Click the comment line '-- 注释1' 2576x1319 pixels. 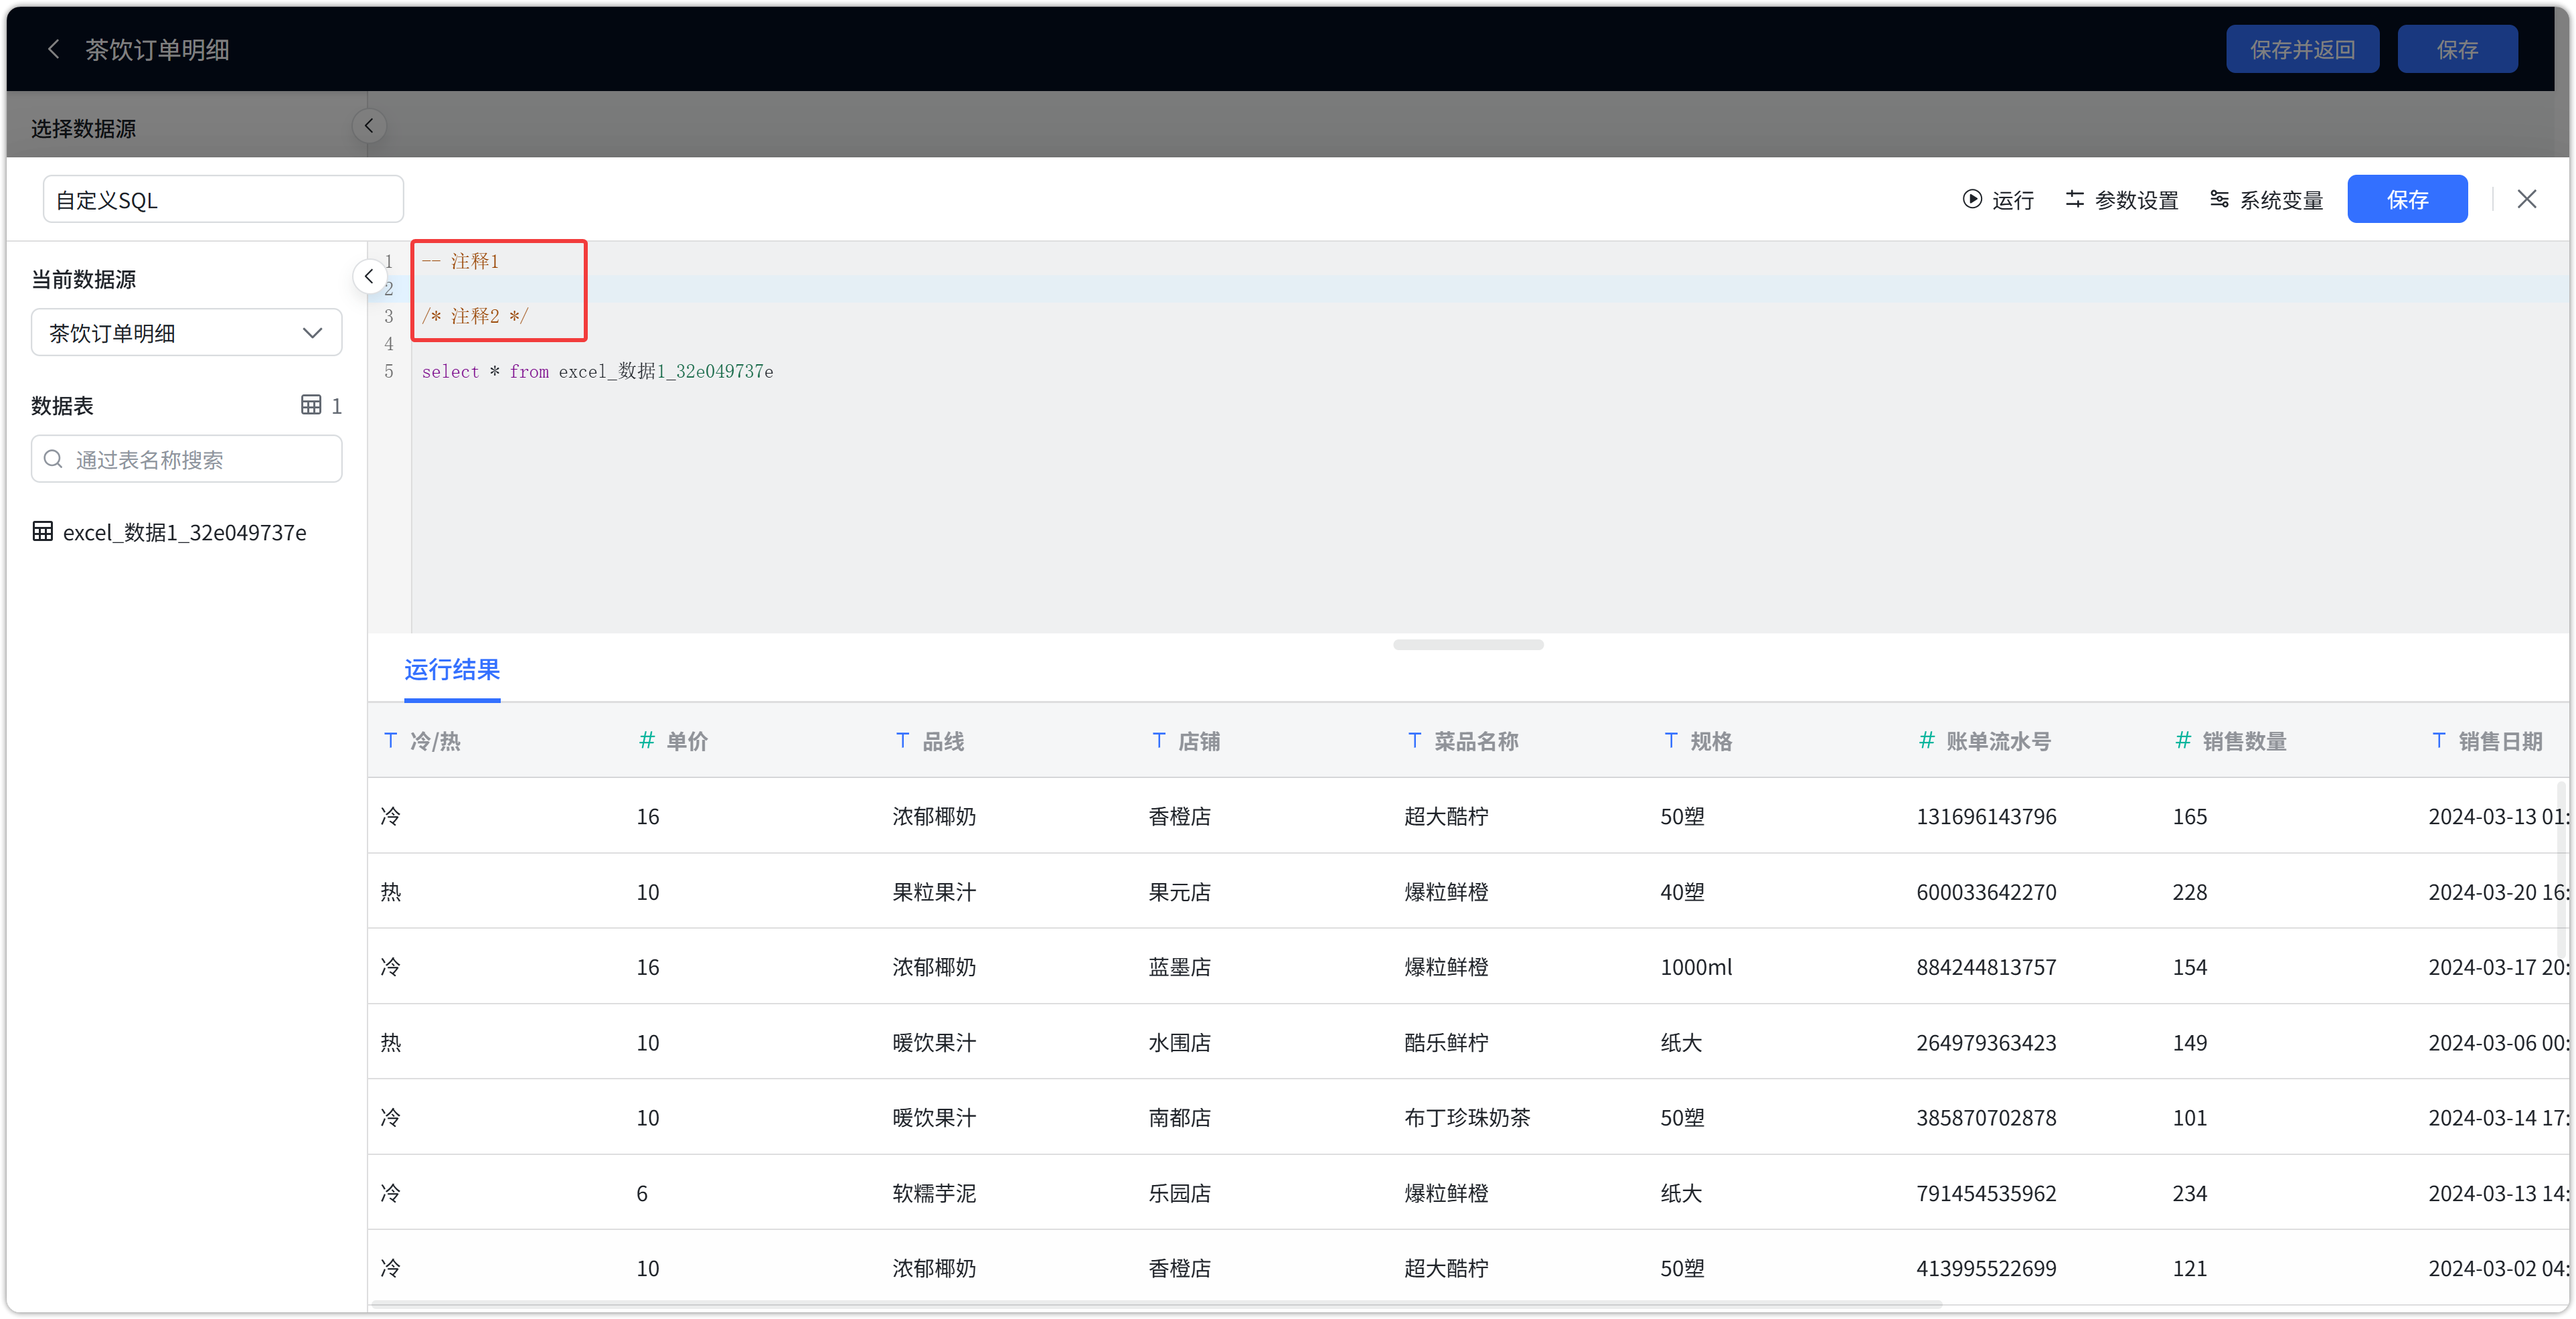click(x=460, y=261)
